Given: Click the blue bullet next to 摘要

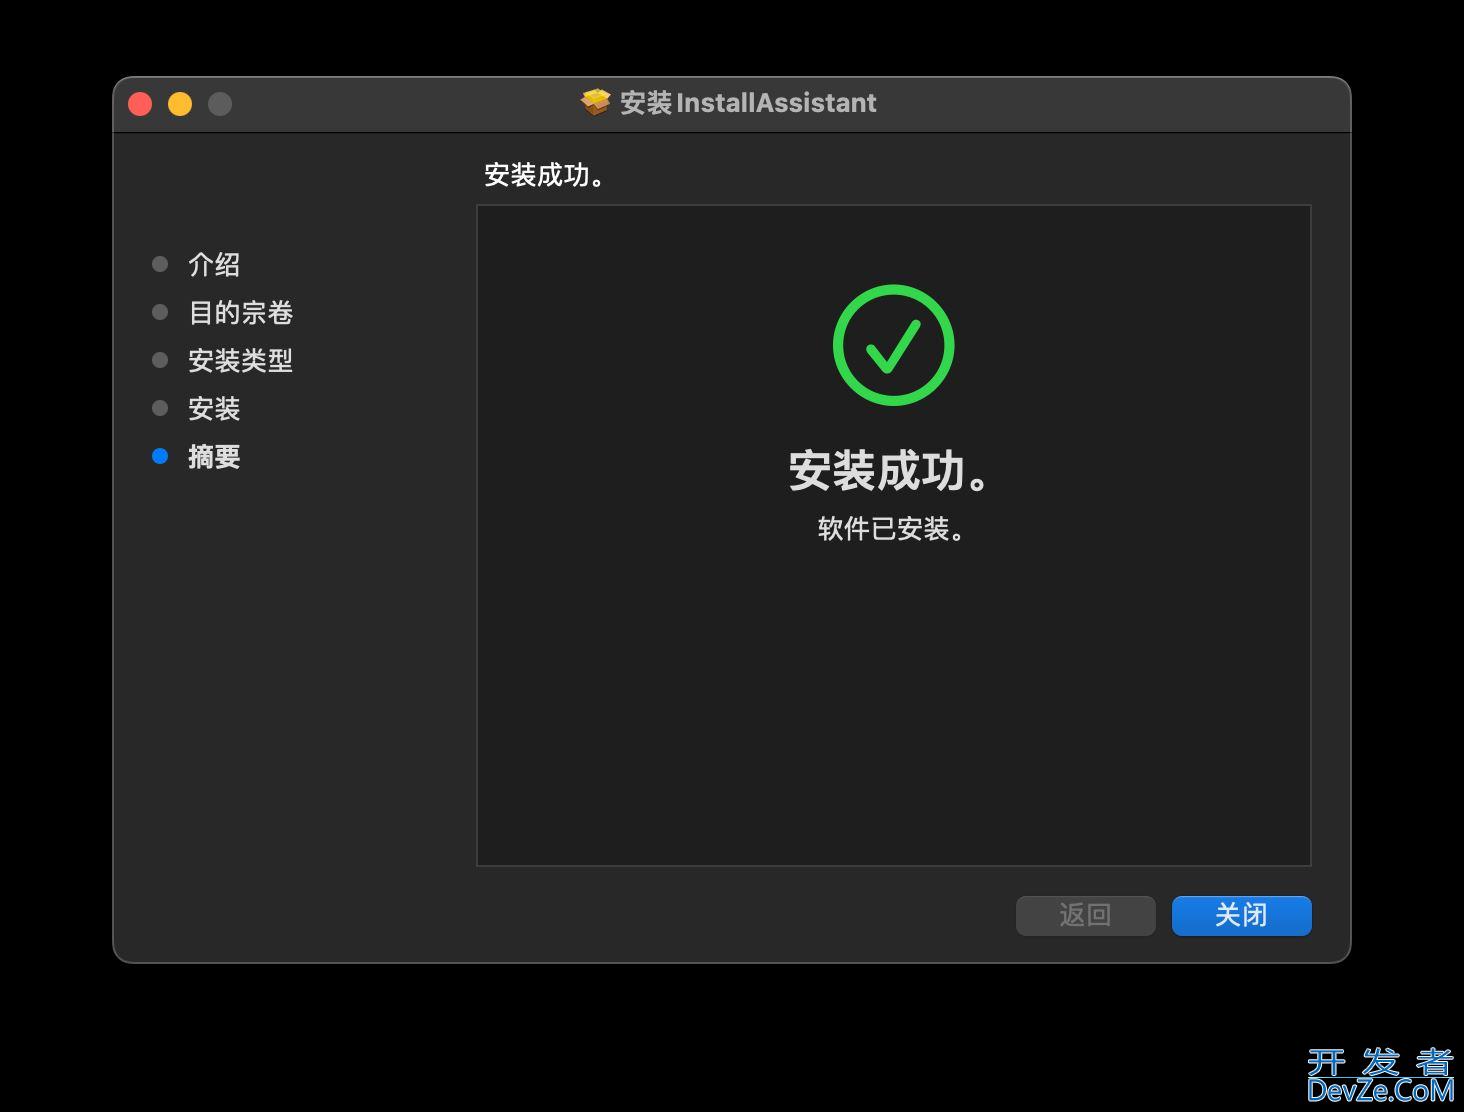Looking at the screenshot, I should pyautogui.click(x=160, y=456).
